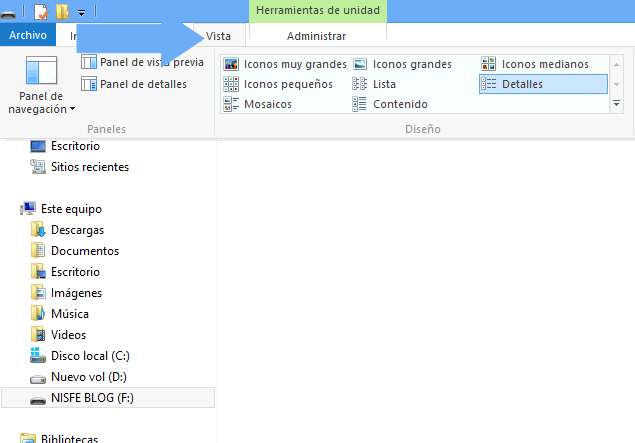The height and width of the screenshot is (443, 635).
Task: Click the Descargas folder icon
Action: click(x=38, y=230)
